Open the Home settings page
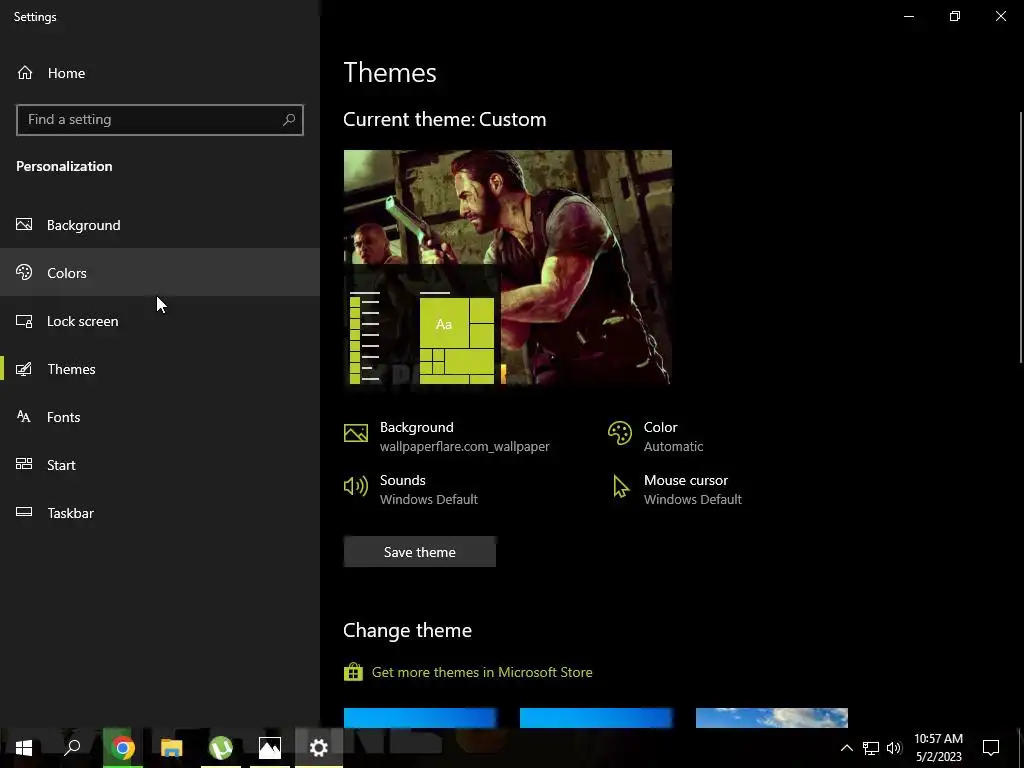Viewport: 1024px width, 768px height. pyautogui.click(x=160, y=73)
